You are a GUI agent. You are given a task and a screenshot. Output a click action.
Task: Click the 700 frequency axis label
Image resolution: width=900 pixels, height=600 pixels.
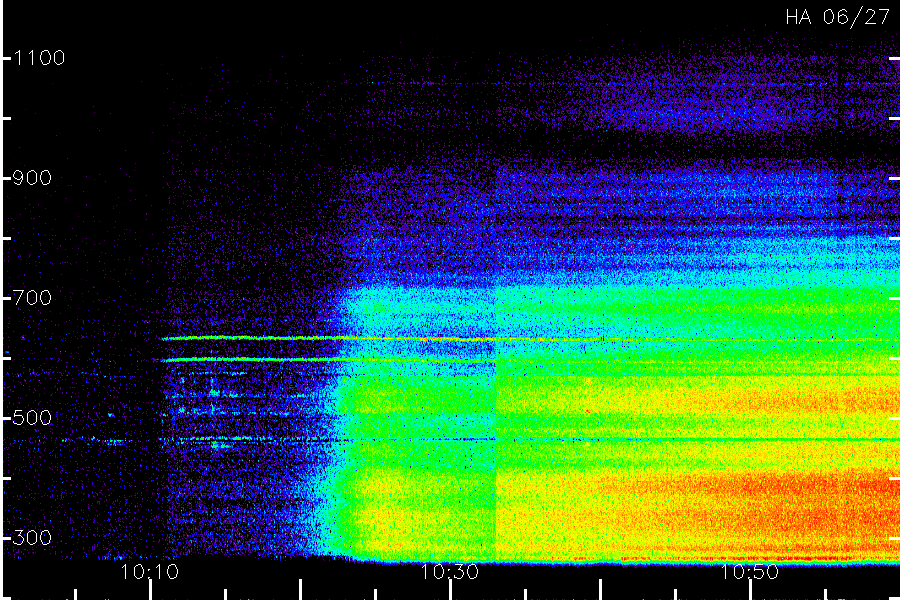(32, 298)
